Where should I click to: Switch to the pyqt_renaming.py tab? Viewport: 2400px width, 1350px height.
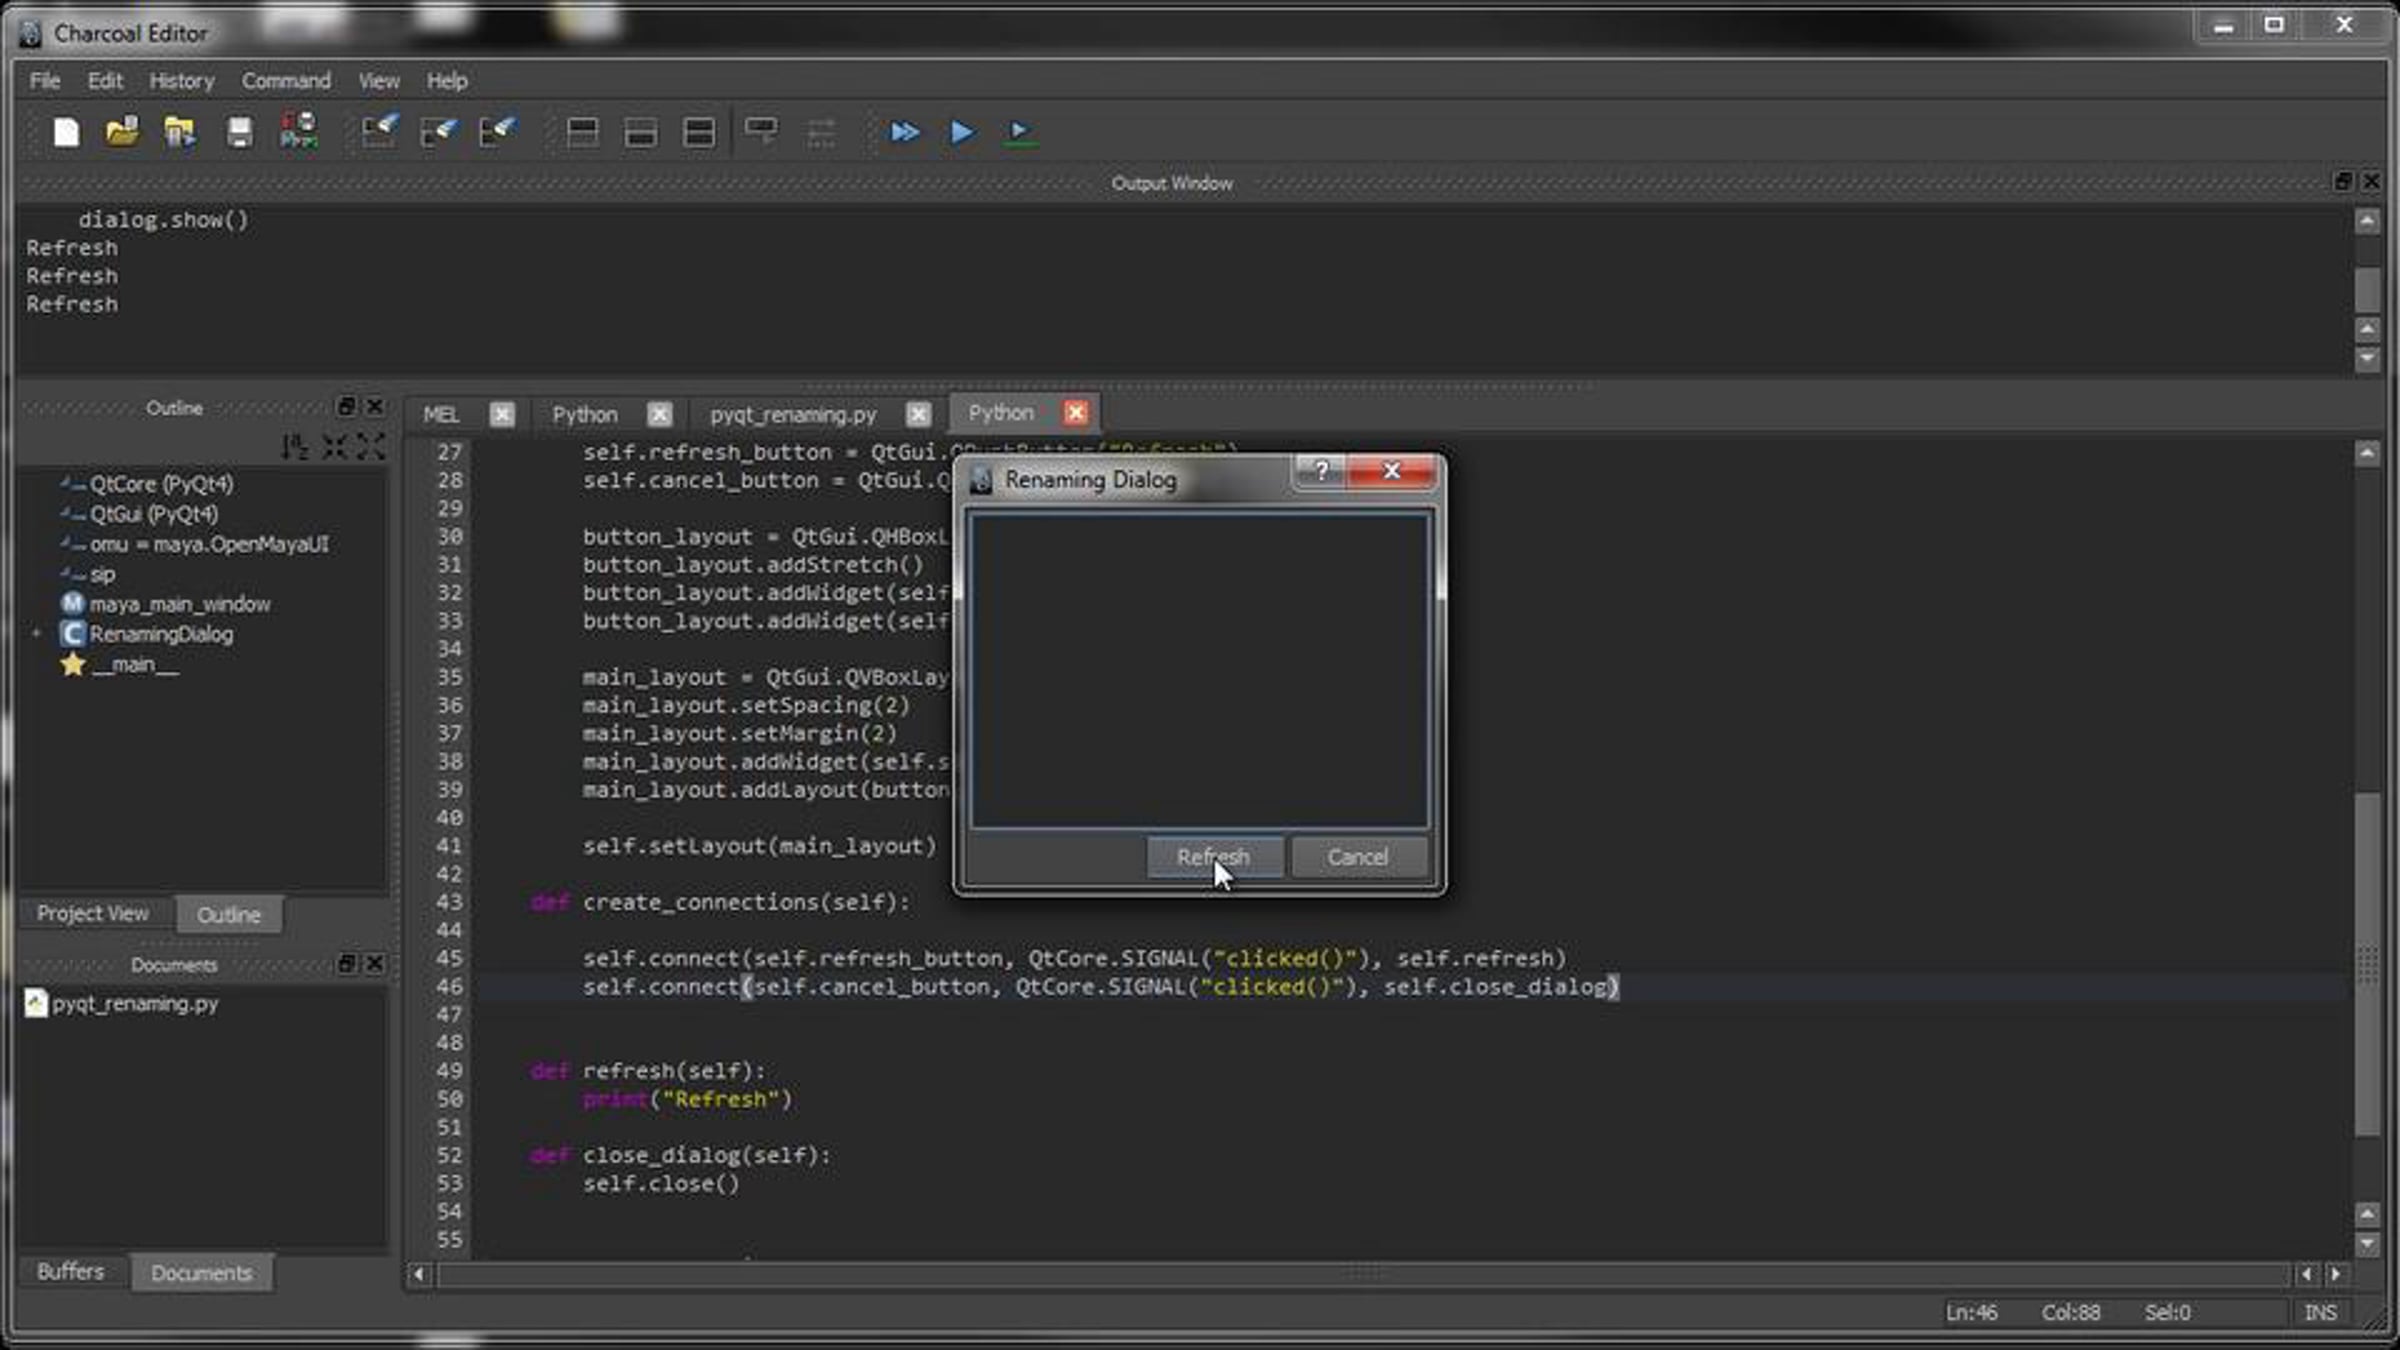pyautogui.click(x=793, y=414)
